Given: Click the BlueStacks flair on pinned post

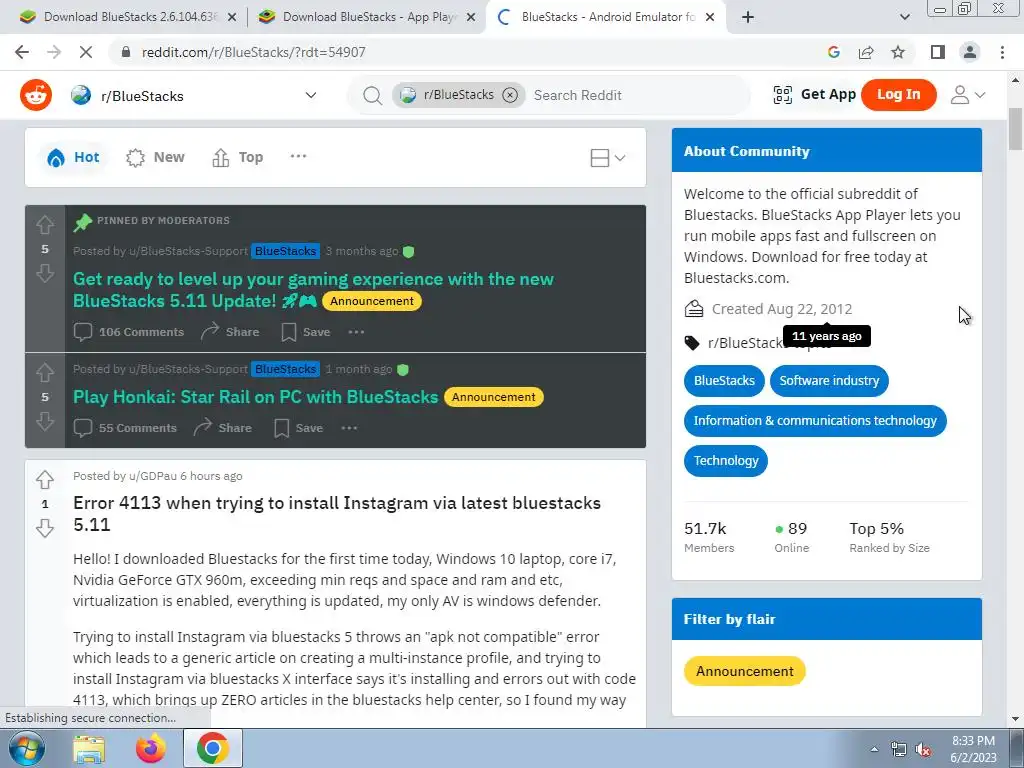Looking at the screenshot, I should 285,251.
